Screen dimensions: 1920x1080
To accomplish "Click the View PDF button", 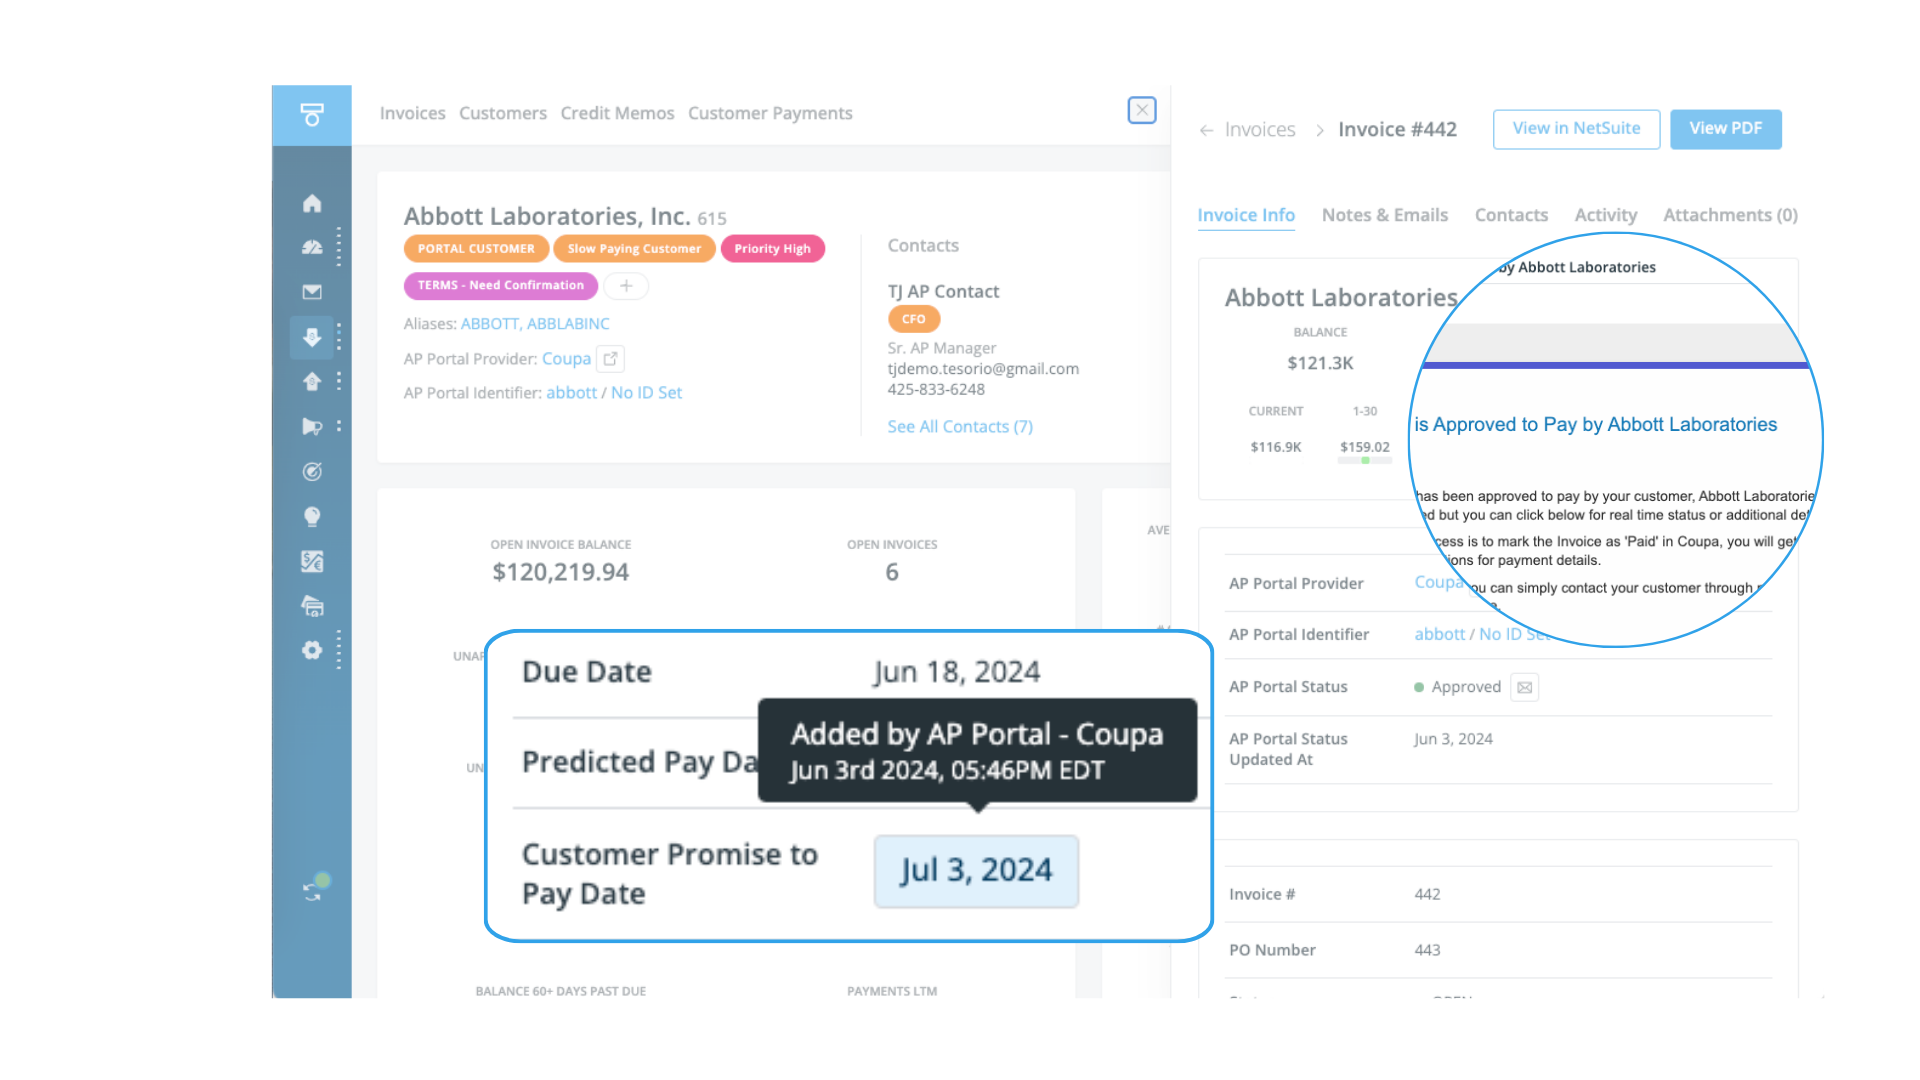I will pyautogui.click(x=1725, y=129).
